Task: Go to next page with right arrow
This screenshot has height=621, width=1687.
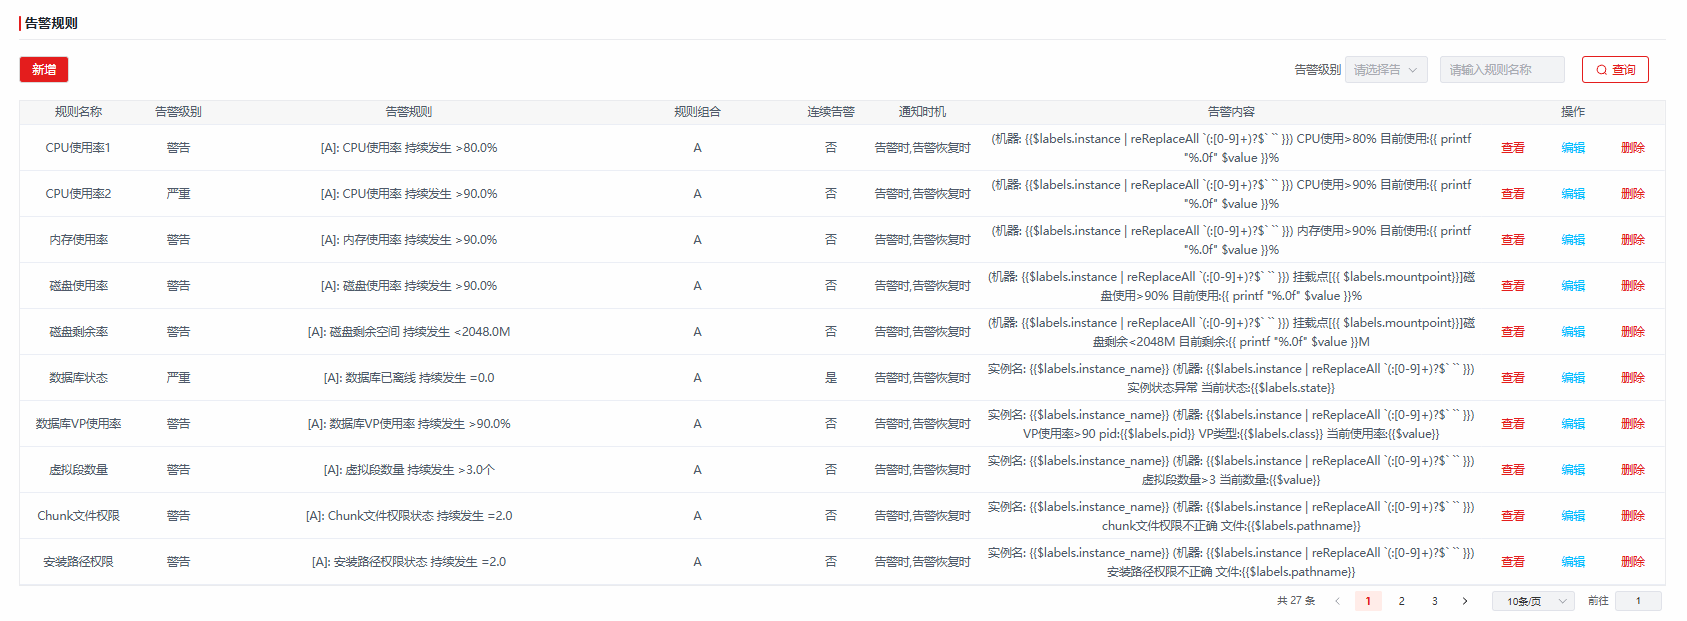Action: pos(1465,601)
